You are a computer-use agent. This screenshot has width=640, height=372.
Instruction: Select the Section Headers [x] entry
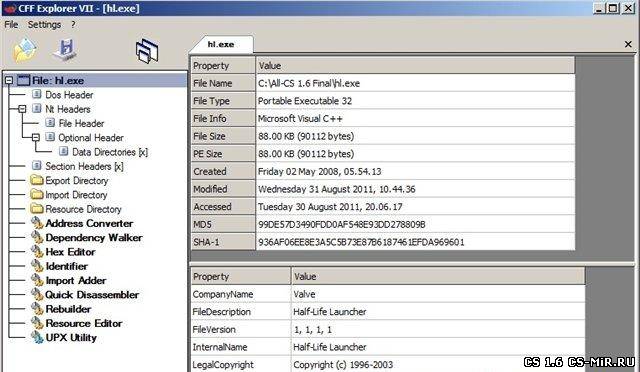coord(84,166)
